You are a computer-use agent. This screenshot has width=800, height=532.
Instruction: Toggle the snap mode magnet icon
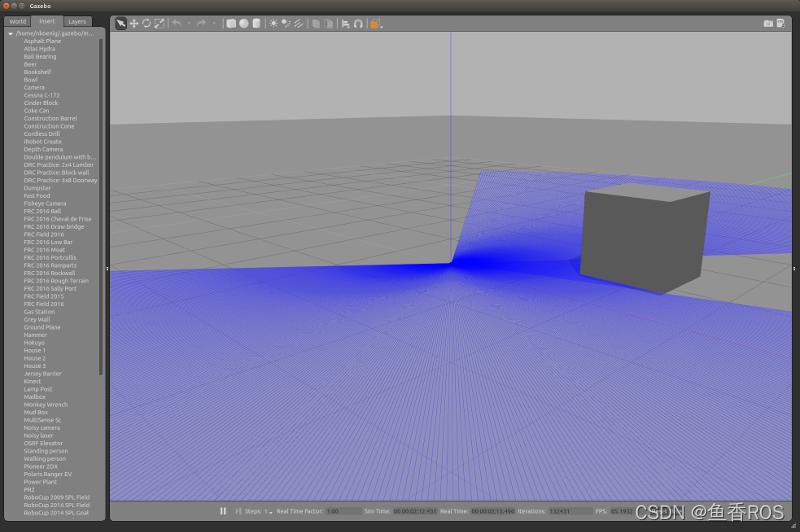point(358,23)
